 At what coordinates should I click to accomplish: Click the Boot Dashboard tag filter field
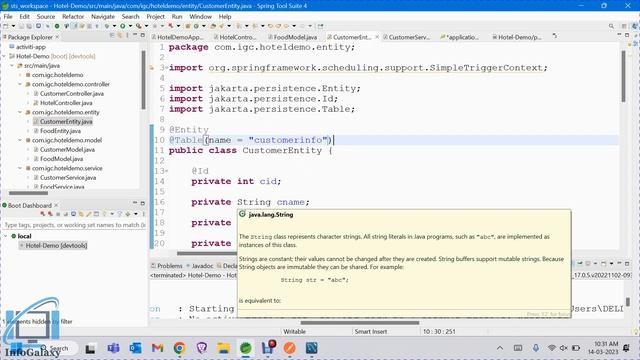[x=74, y=225]
